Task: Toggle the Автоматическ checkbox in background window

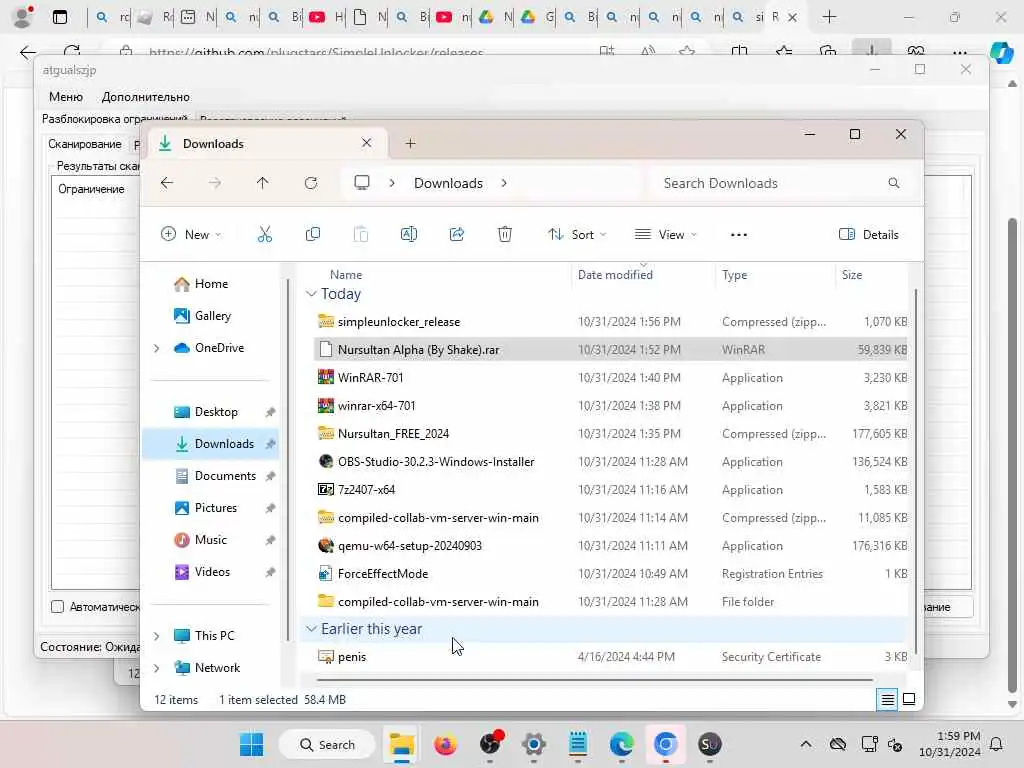Action: click(57, 607)
